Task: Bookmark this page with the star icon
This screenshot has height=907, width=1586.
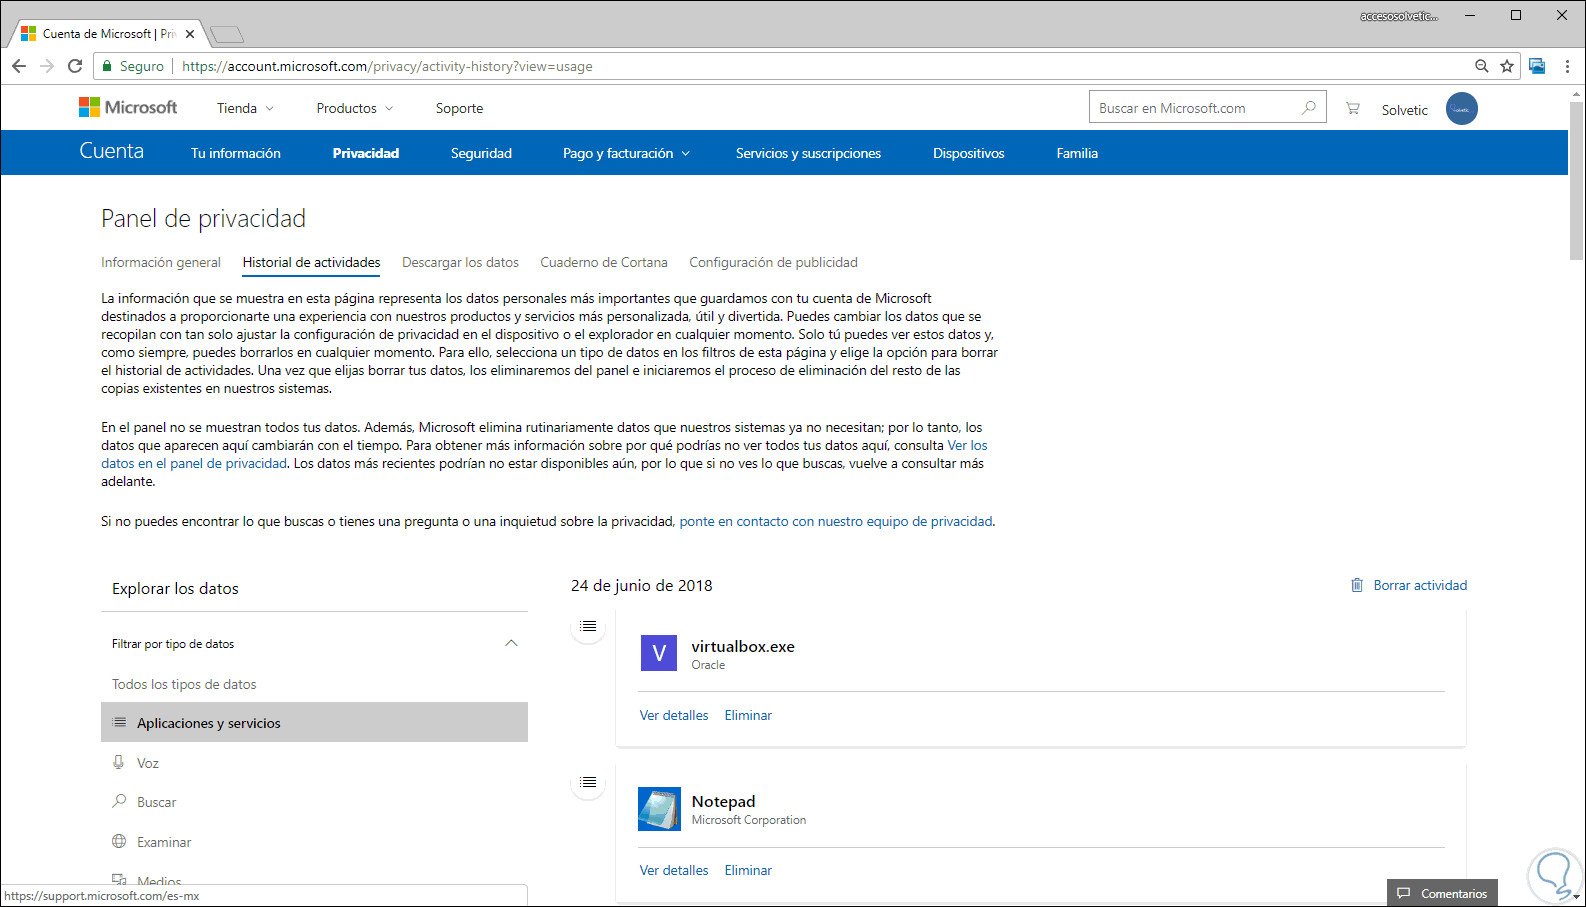Action: pyautogui.click(x=1507, y=66)
